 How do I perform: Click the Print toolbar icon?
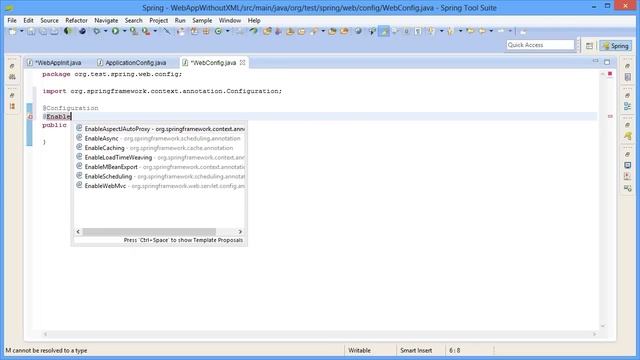click(x=54, y=31)
